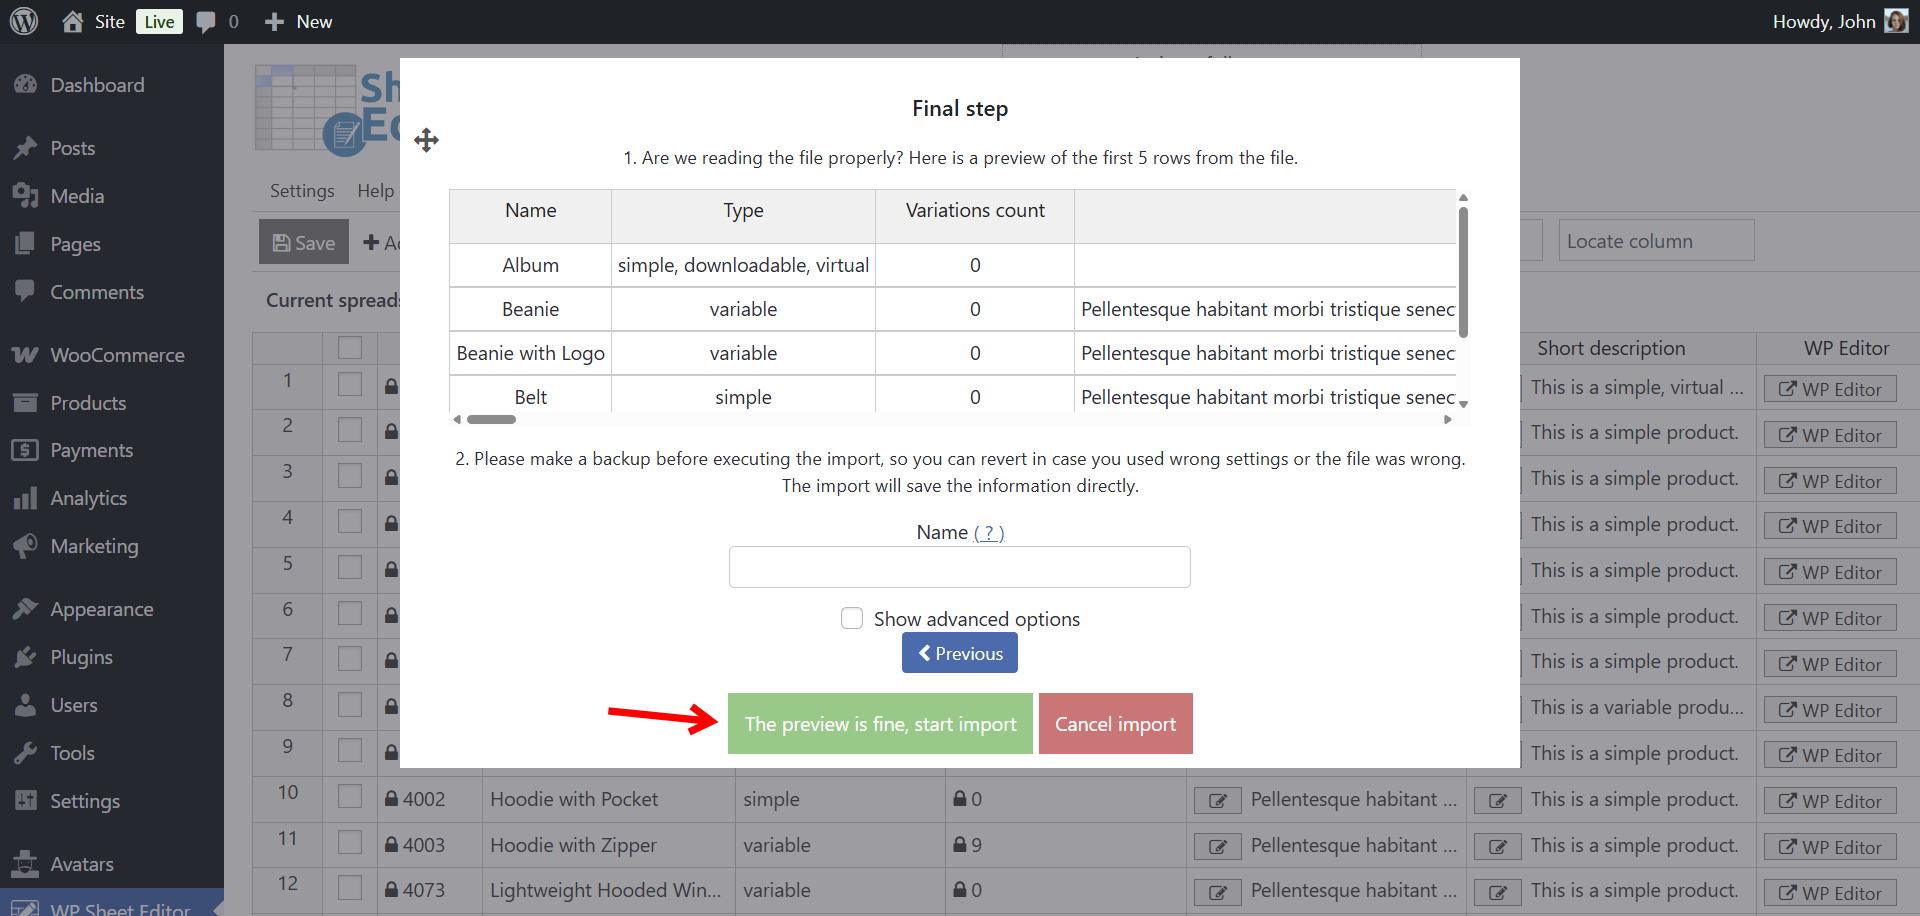Click the WordPress logo icon
Image resolution: width=1920 pixels, height=916 pixels.
click(24, 21)
